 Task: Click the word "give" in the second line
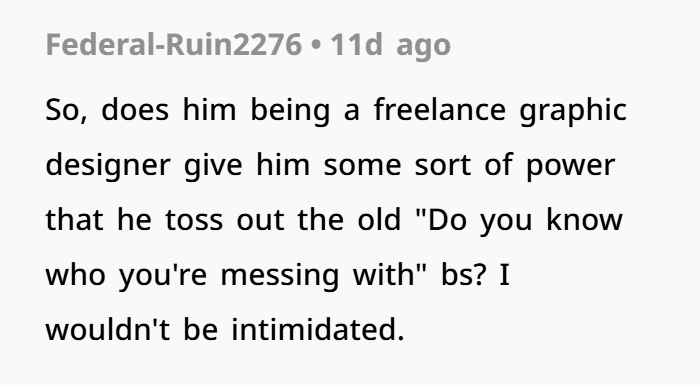click(x=213, y=166)
